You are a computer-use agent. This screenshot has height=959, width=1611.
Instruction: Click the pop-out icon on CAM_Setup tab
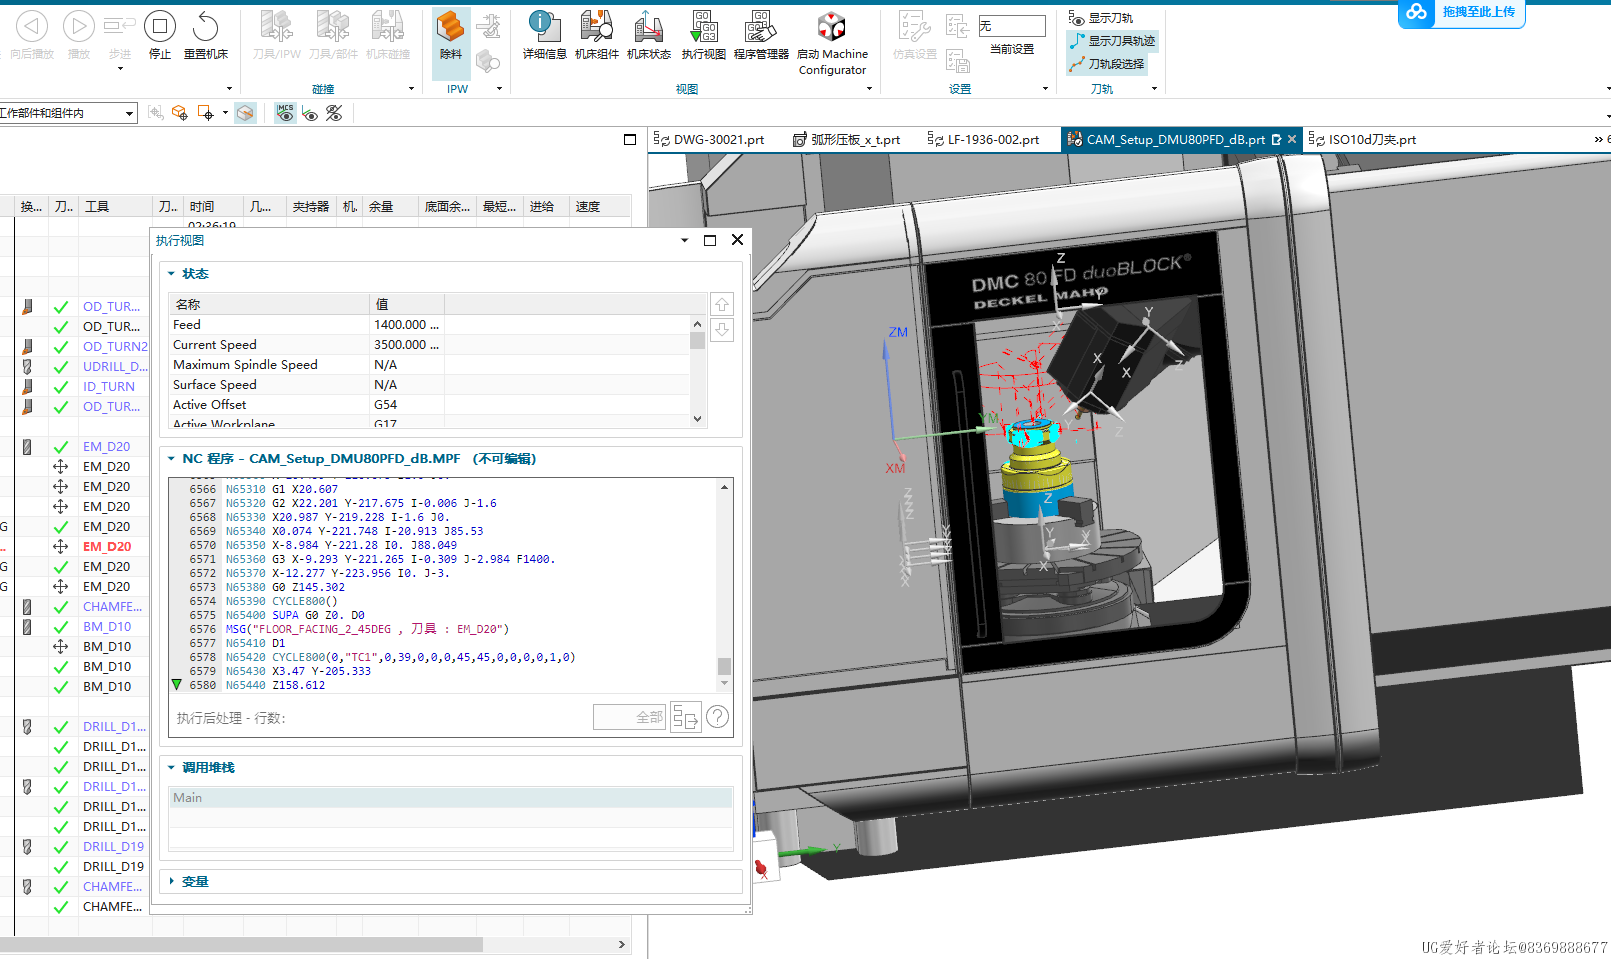tap(1276, 140)
